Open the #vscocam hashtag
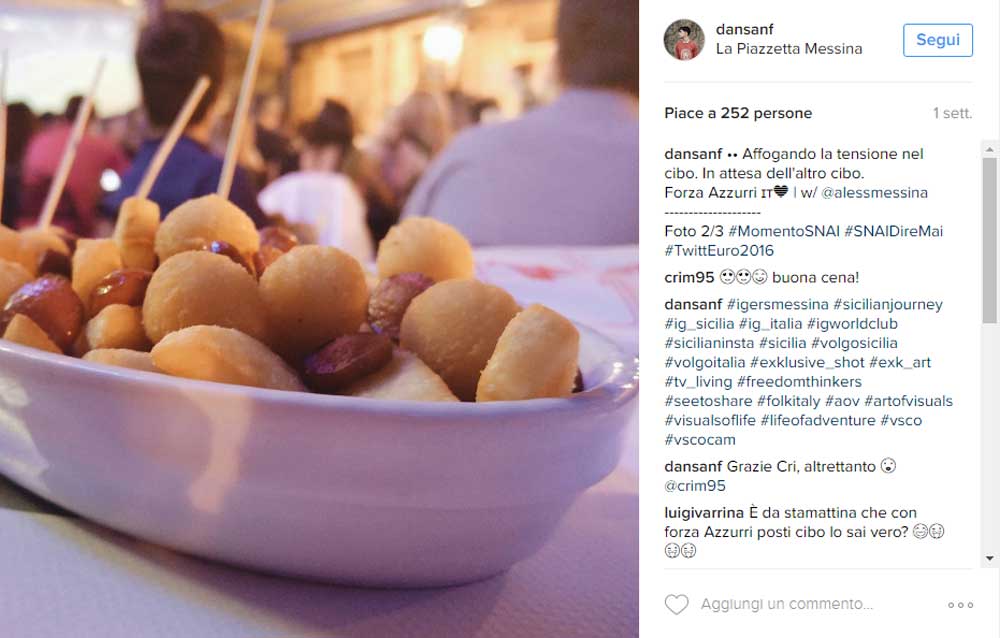This screenshot has height=638, width=1000. 700,440
